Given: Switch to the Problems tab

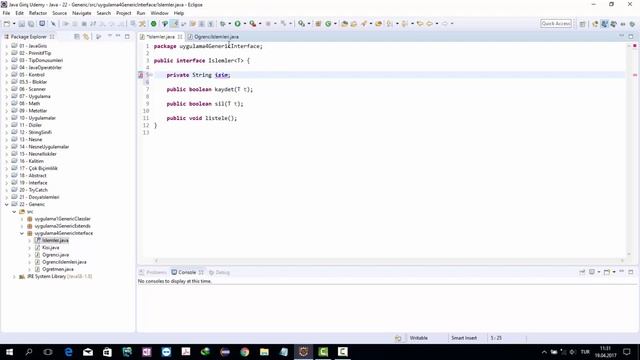Looking at the screenshot, I should [153, 272].
